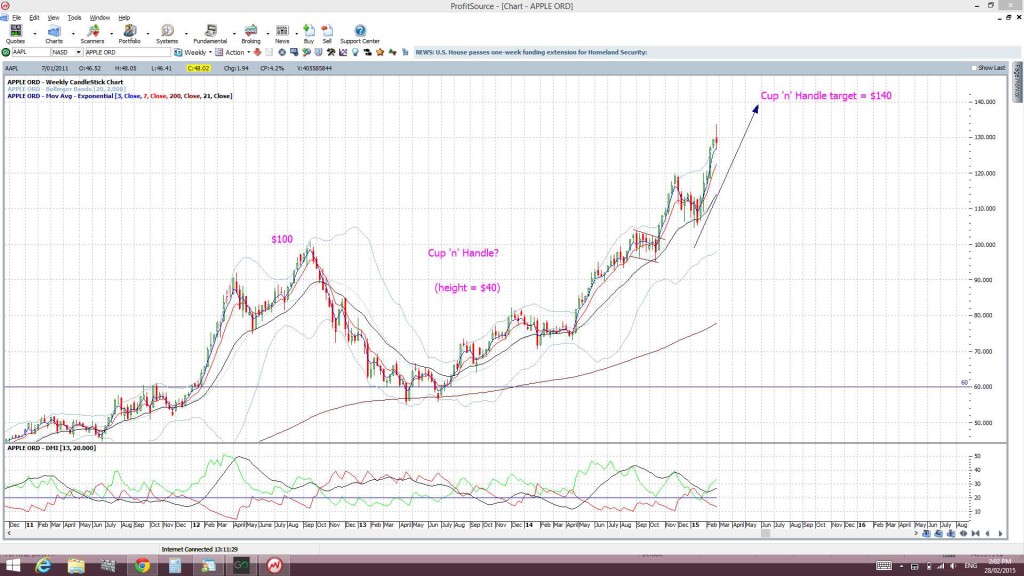Click the green Go icon beside AAPL
1024x576 pixels.
6,52
